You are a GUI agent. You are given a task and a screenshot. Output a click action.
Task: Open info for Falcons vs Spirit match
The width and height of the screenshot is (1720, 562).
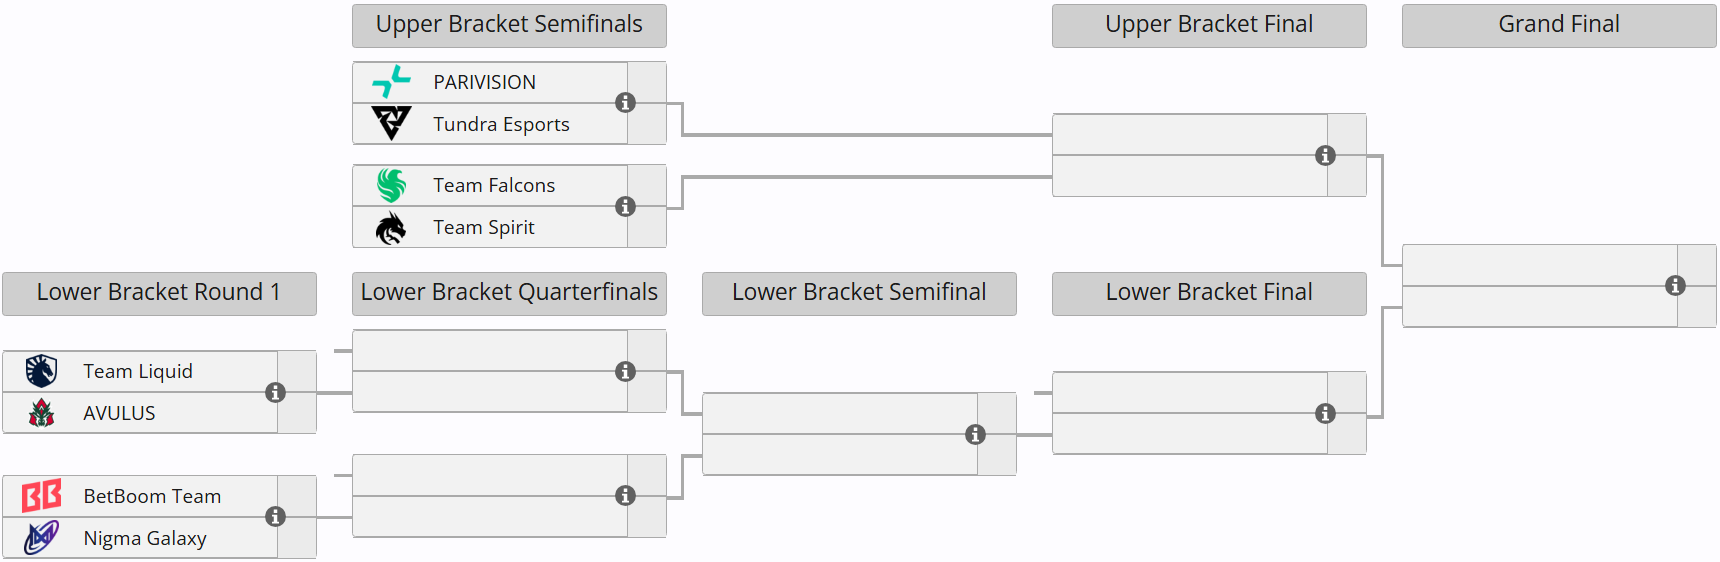(626, 207)
